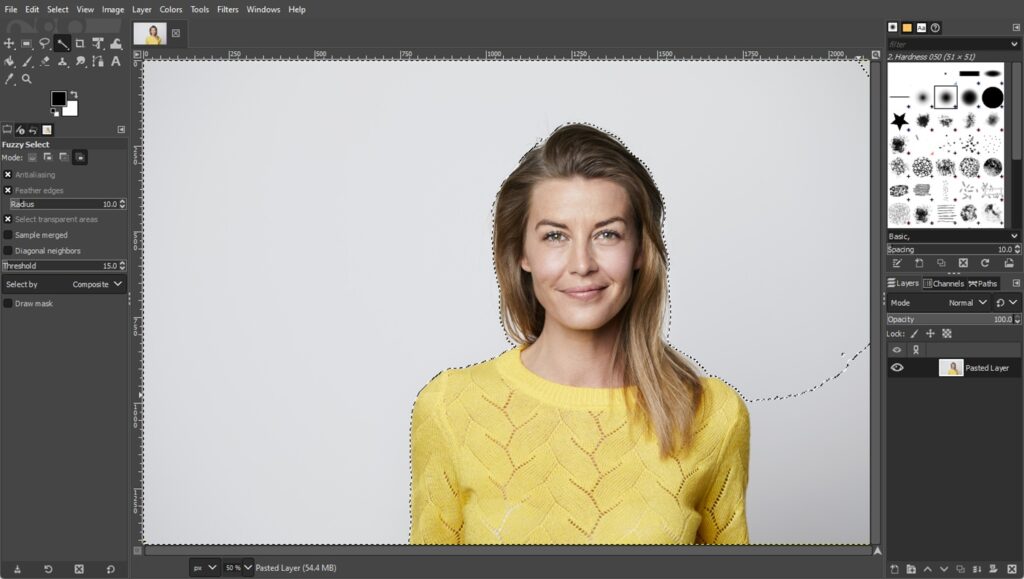Viewport: 1024px width, 579px height.
Task: Hide the Pasted Layer with eye icon
Action: [897, 368]
